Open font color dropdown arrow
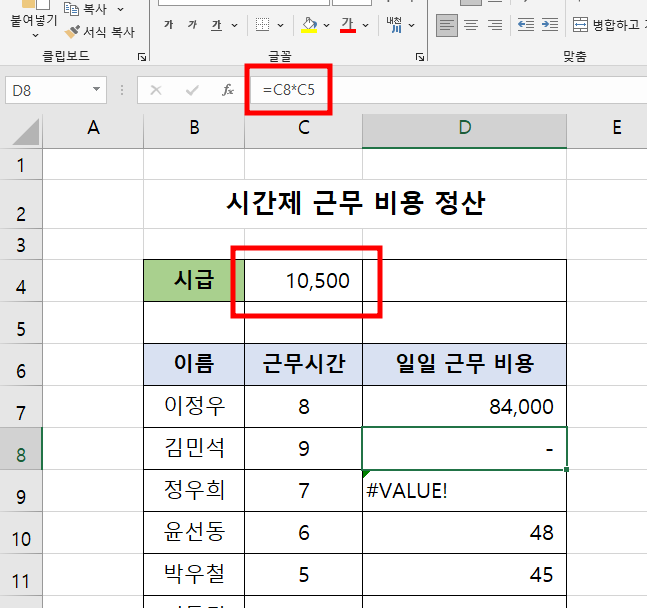647x608 pixels. 366,26
